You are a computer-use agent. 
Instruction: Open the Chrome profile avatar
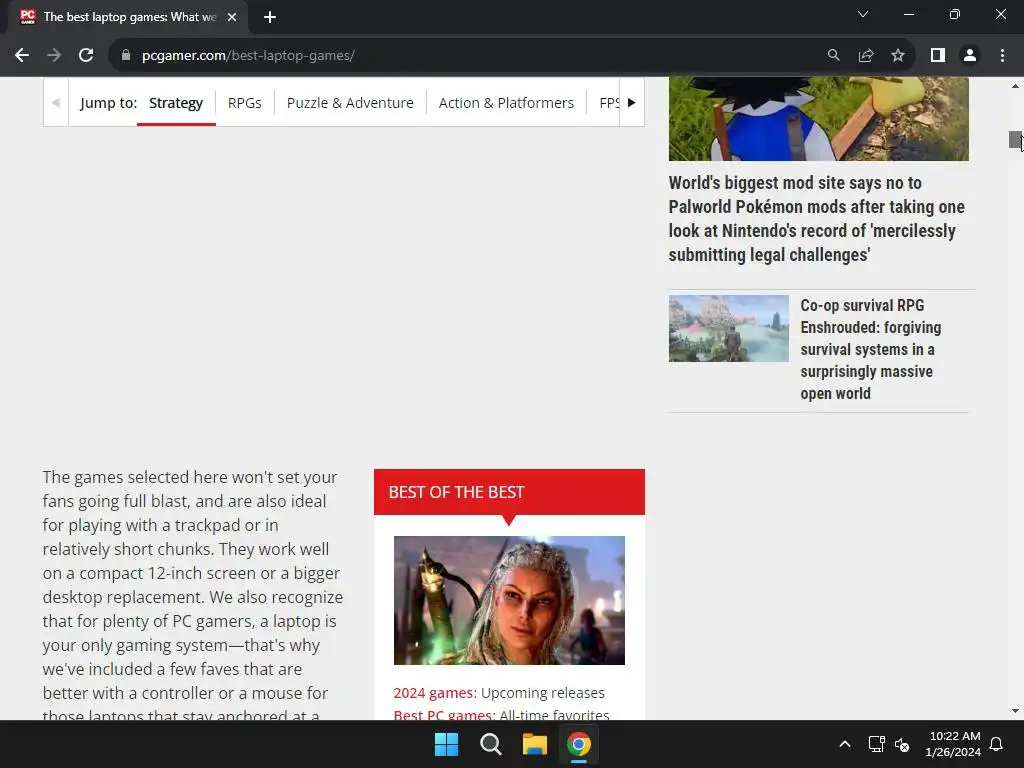point(970,56)
